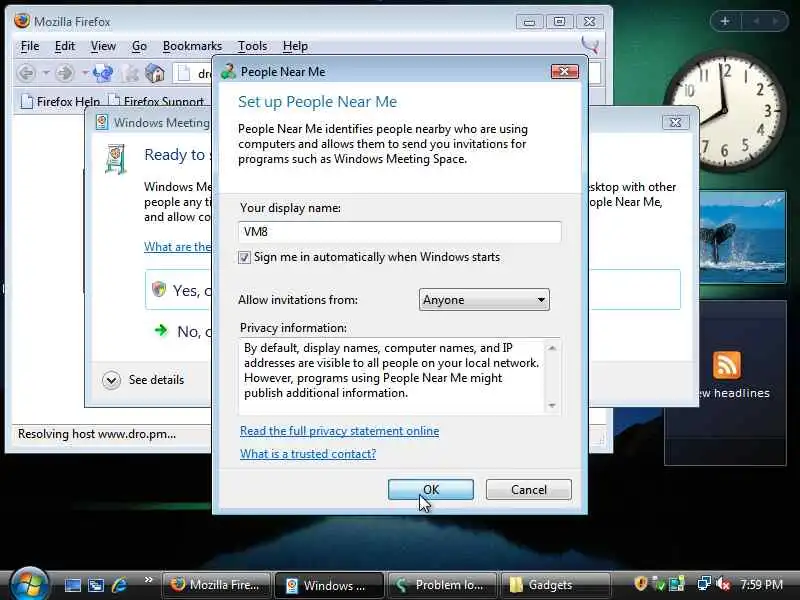Open the Windows Start orb
800x600 pixels.
(x=29, y=584)
